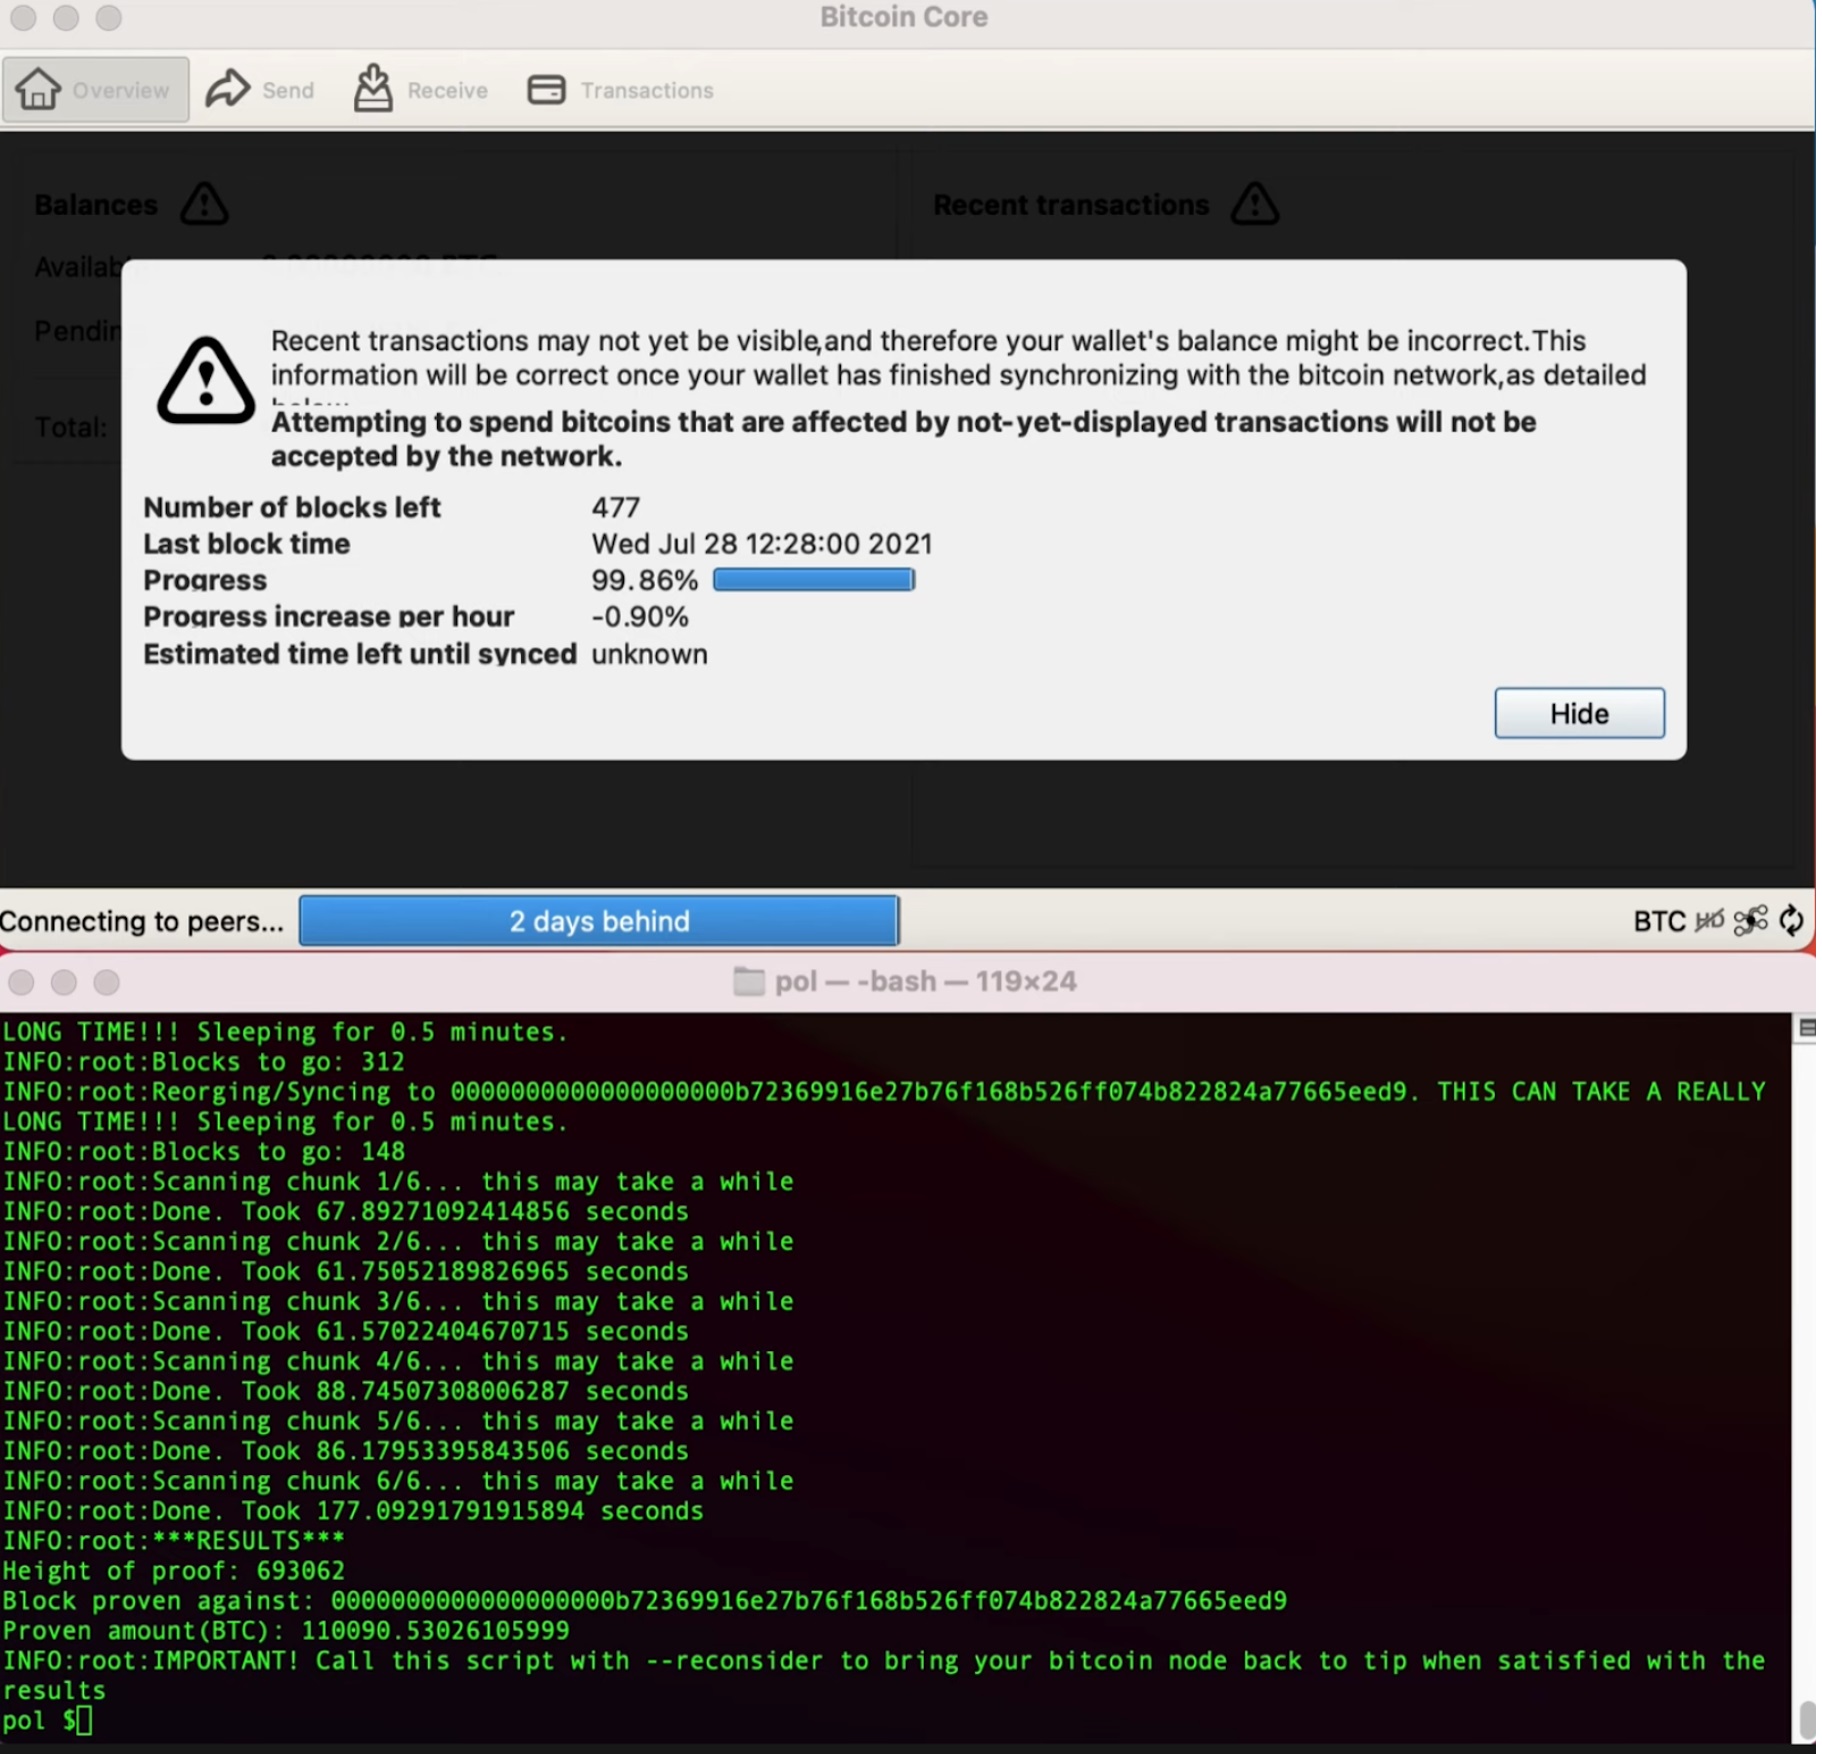Screen dimensions: 1822x1754
Task: Click the split pane icon in terminal
Action: 1806,1028
